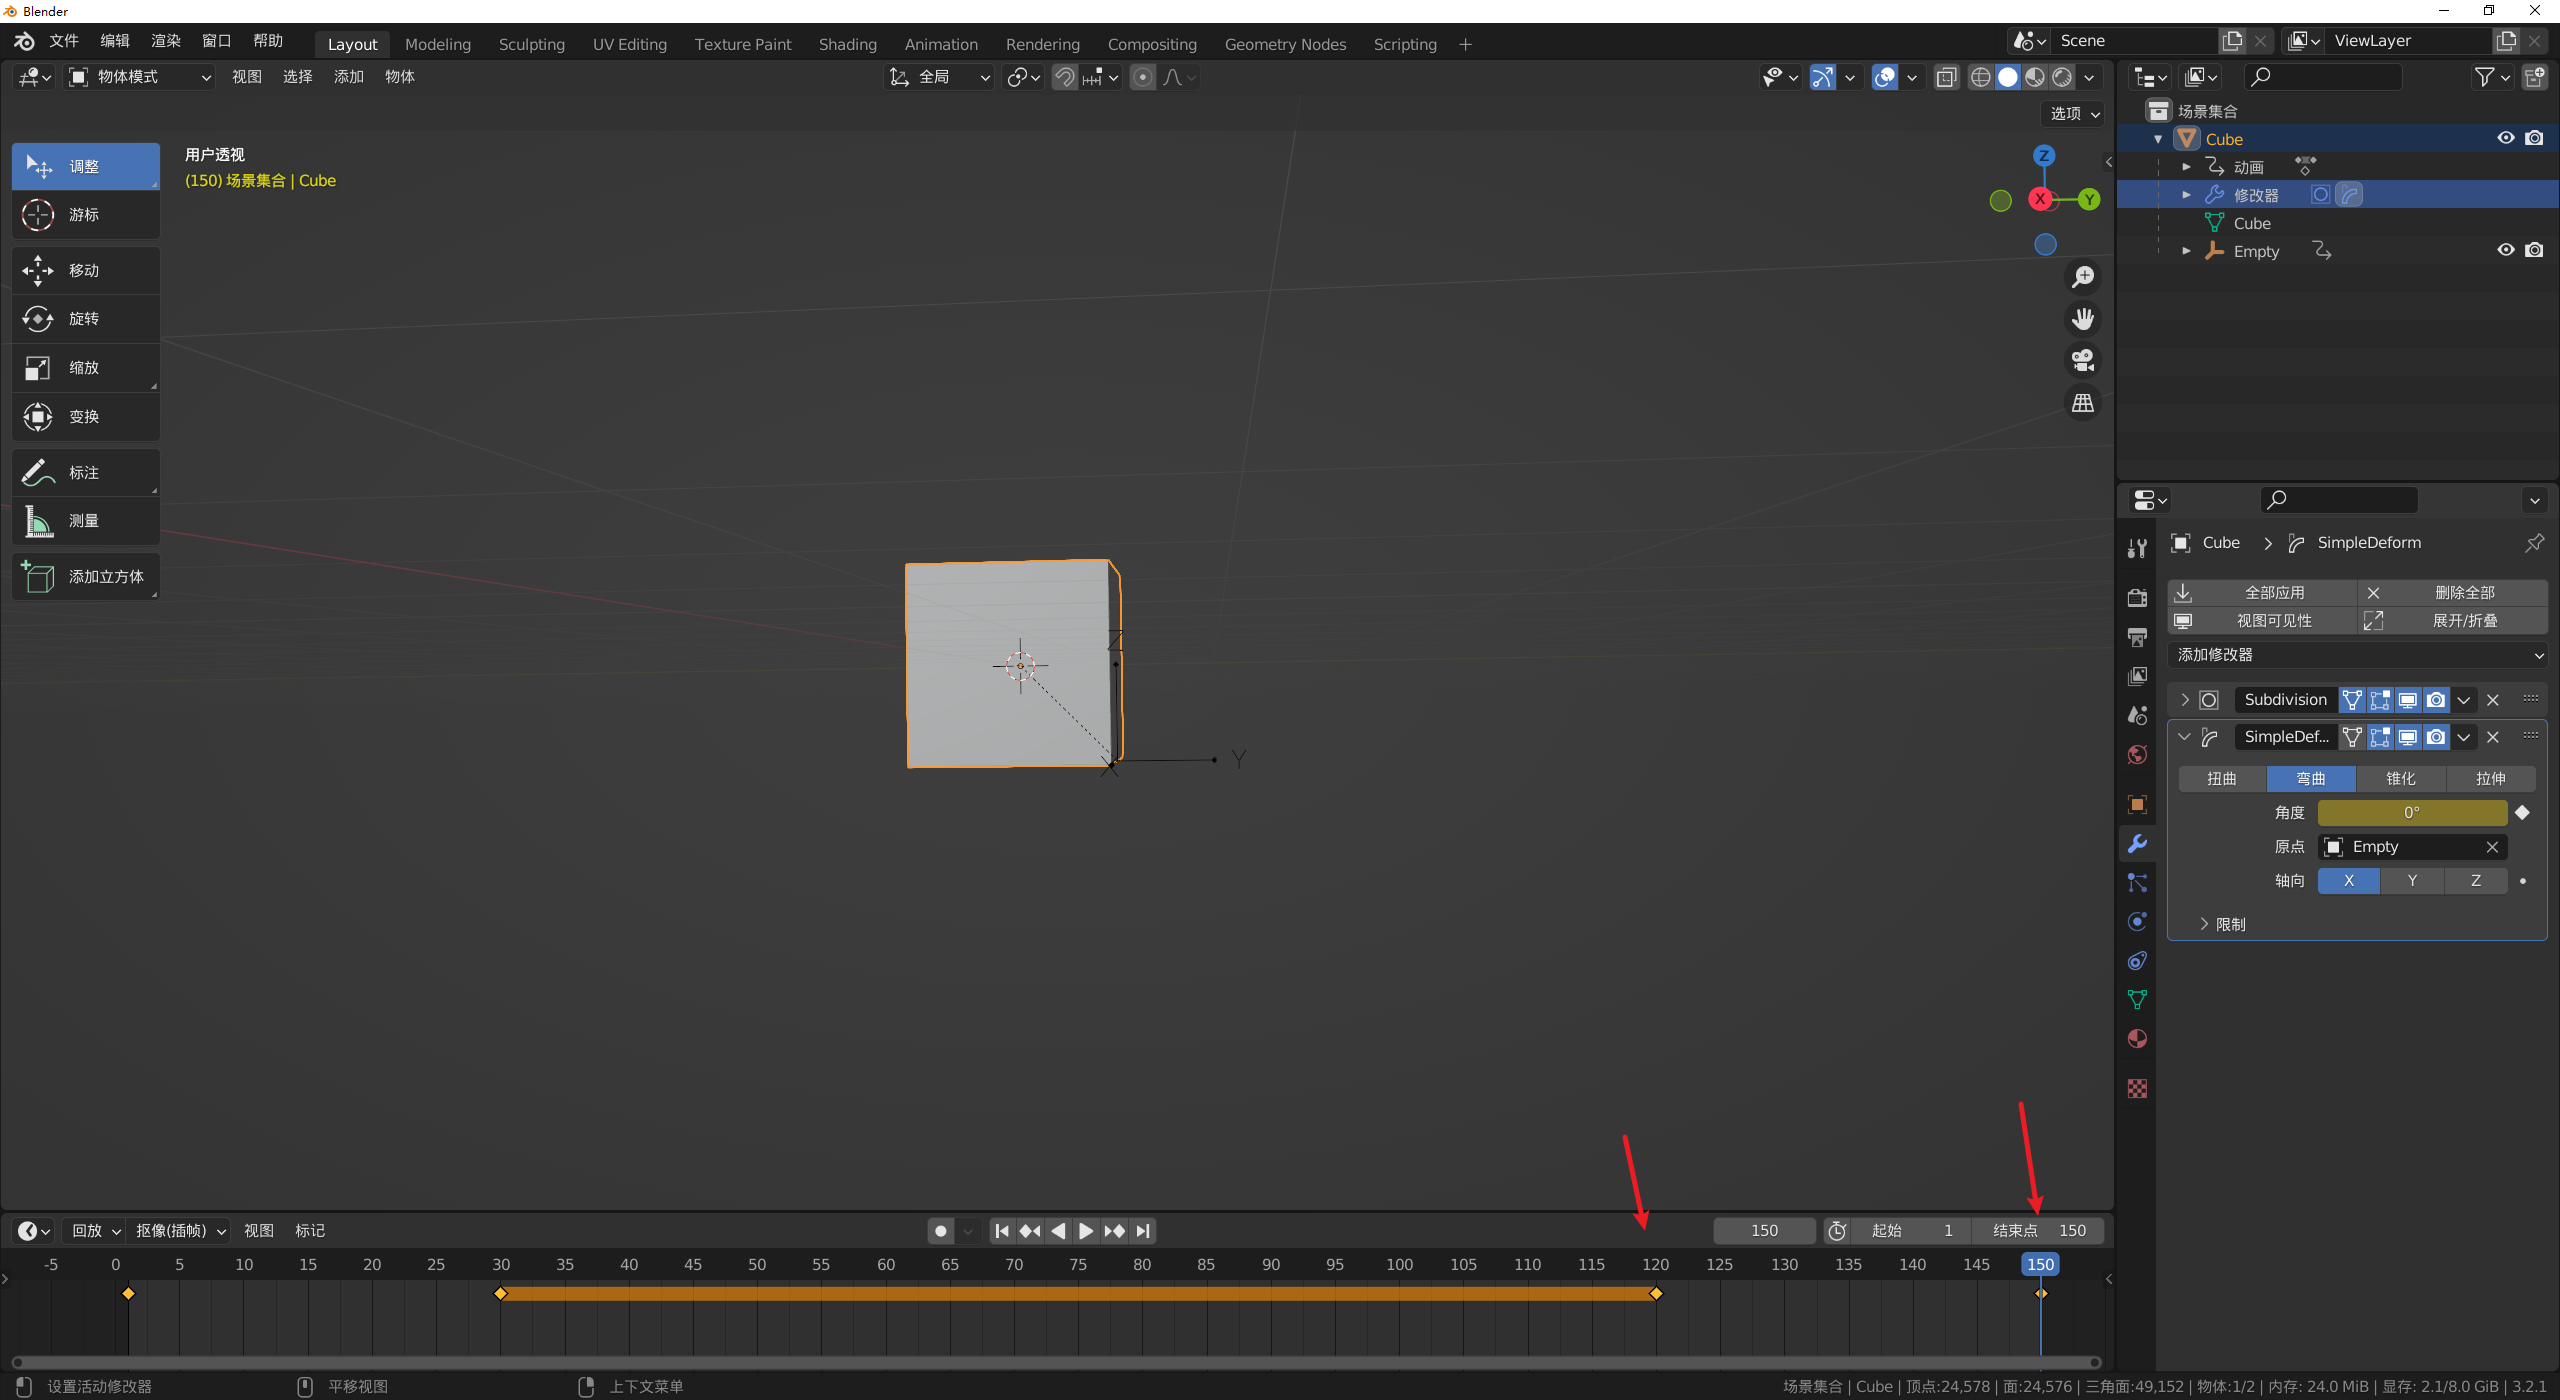Screen dimensions: 2560x1400
Task: Hide the Cube object in outliner
Action: (2505, 139)
